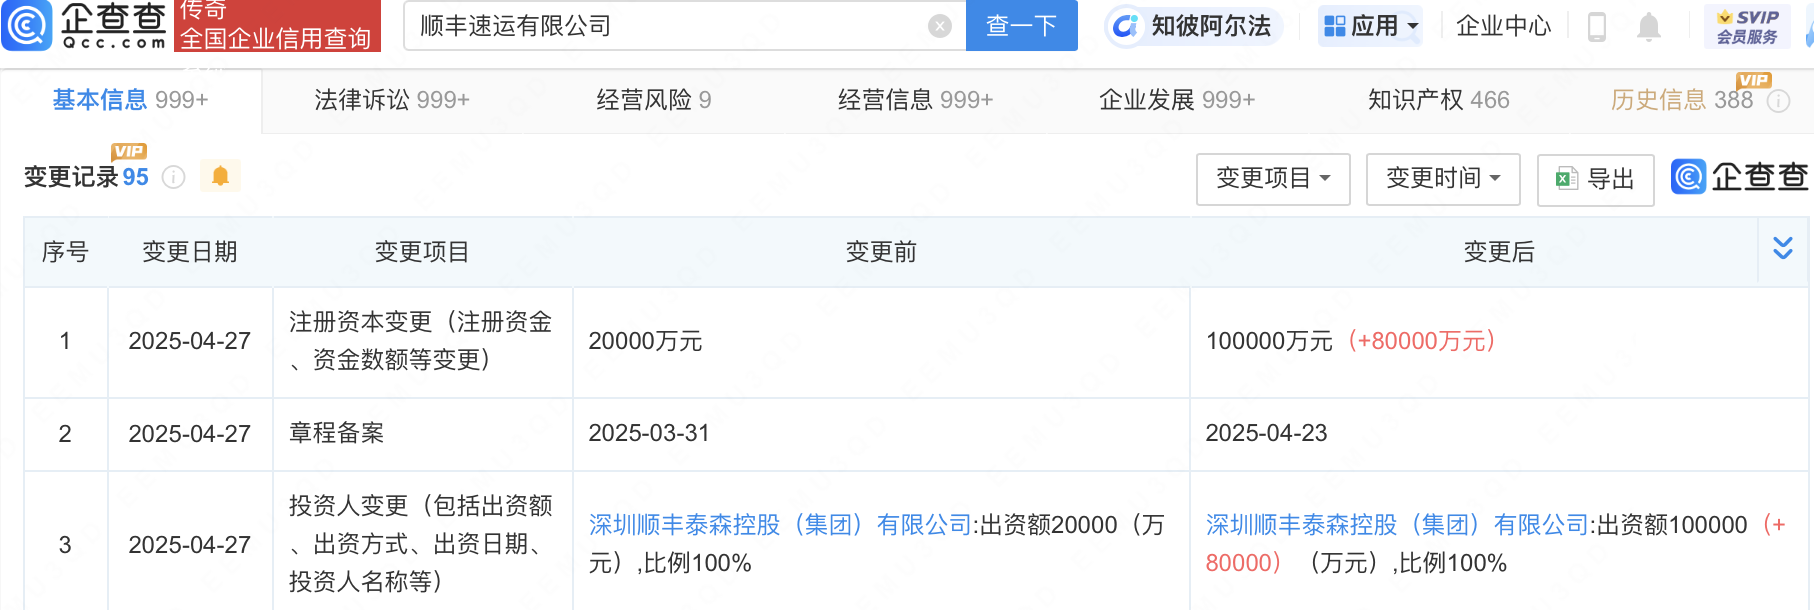Image resolution: width=1814 pixels, height=610 pixels.
Task: Click the 变更前 column header
Action: 881,252
